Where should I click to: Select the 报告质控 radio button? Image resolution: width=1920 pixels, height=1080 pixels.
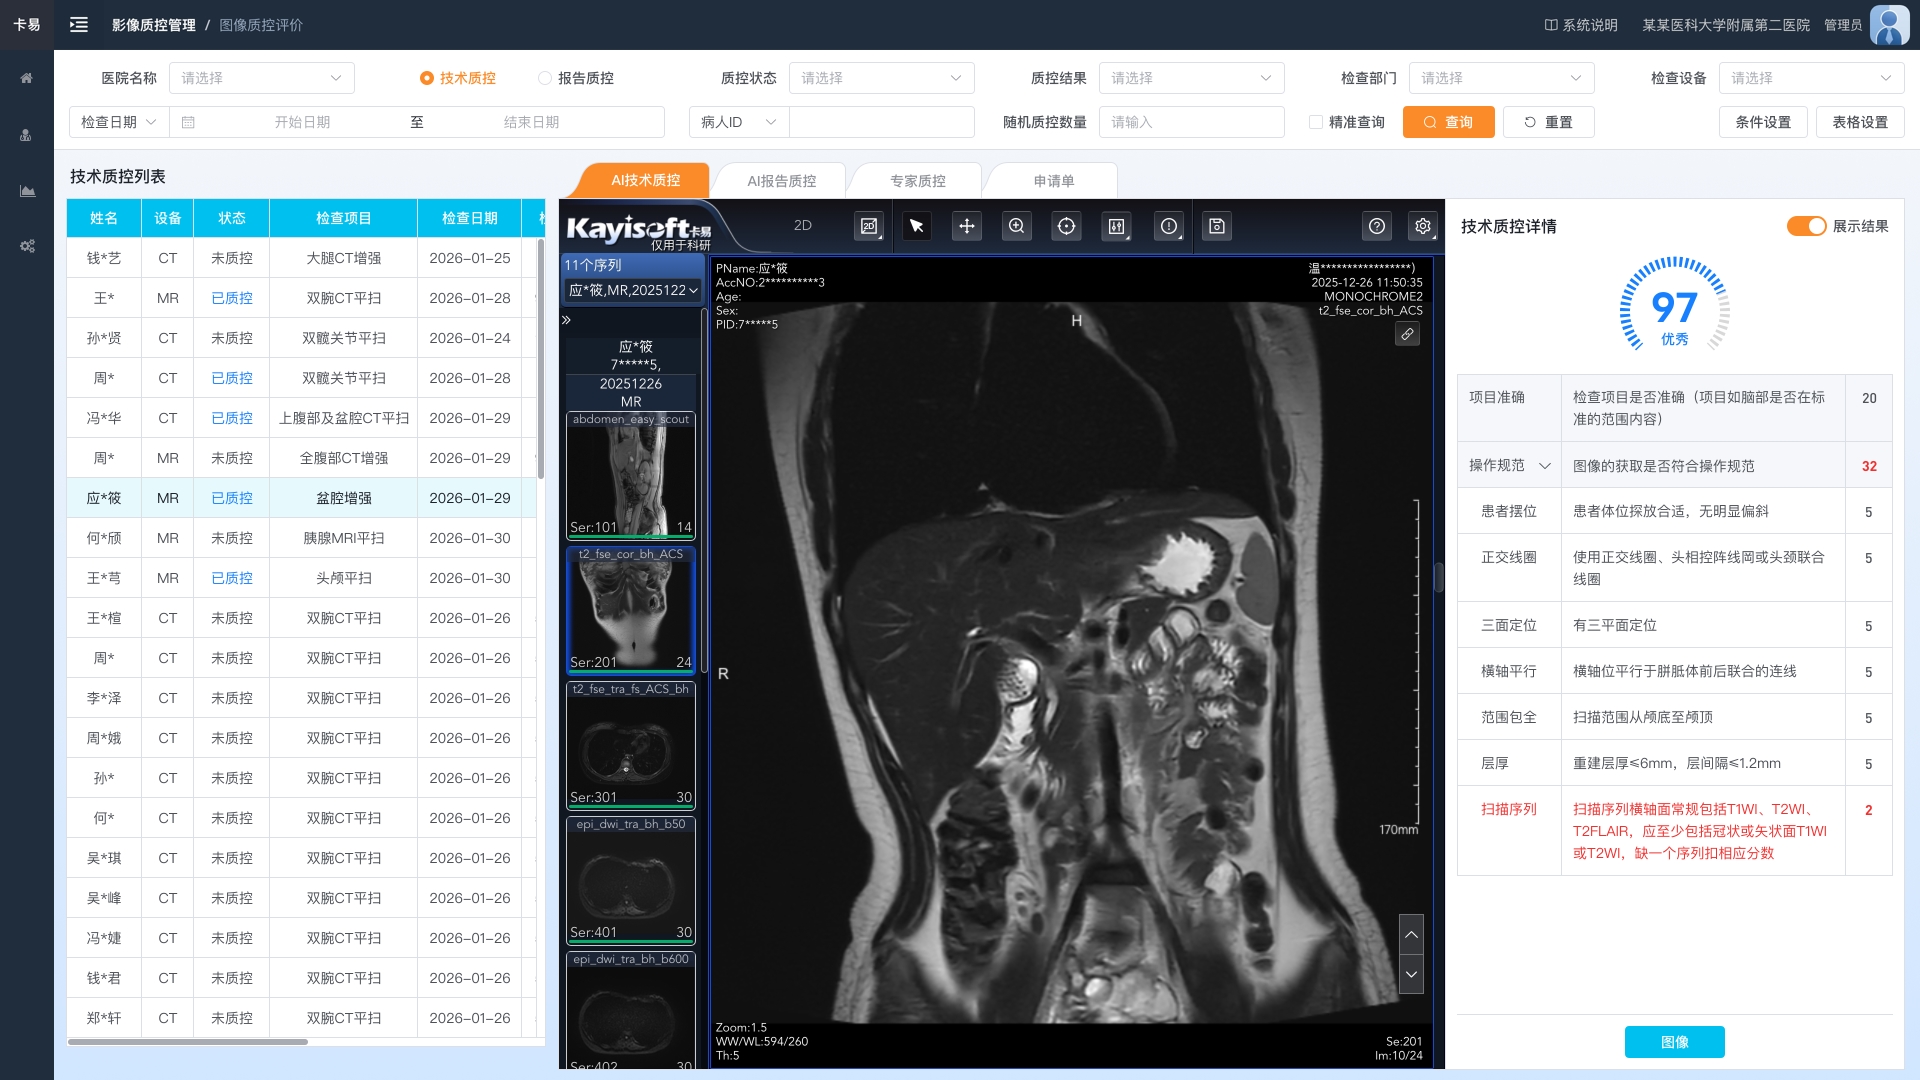[x=545, y=78]
